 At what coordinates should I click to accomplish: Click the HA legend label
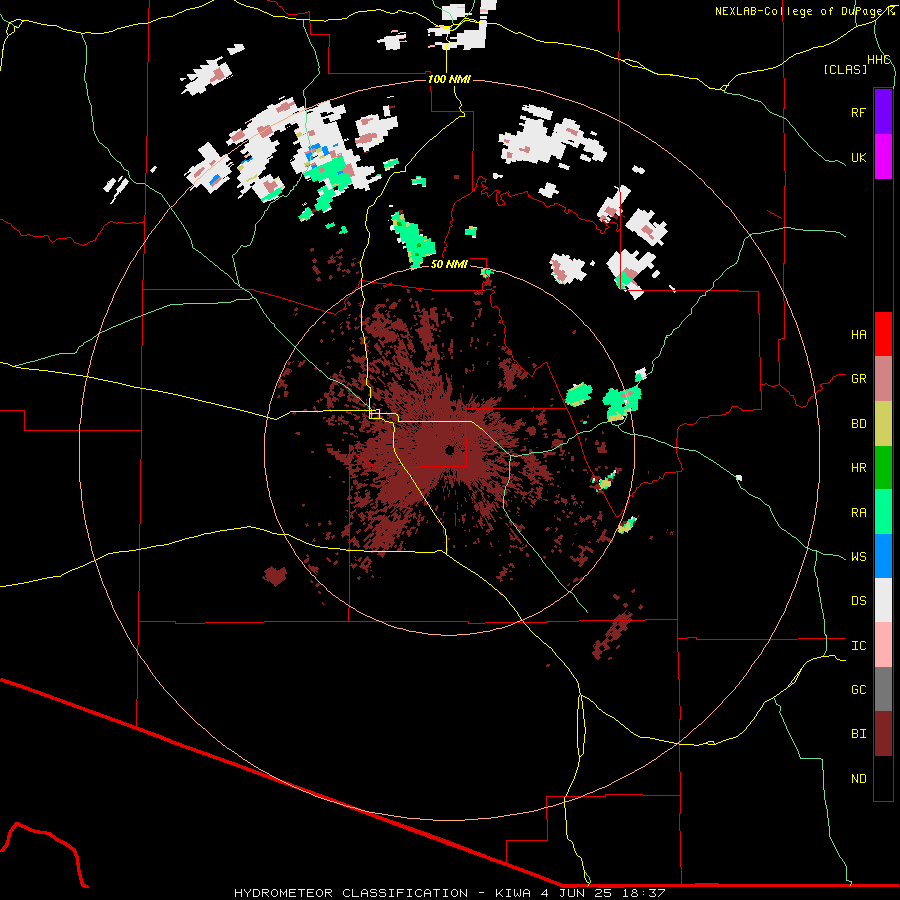click(x=858, y=335)
